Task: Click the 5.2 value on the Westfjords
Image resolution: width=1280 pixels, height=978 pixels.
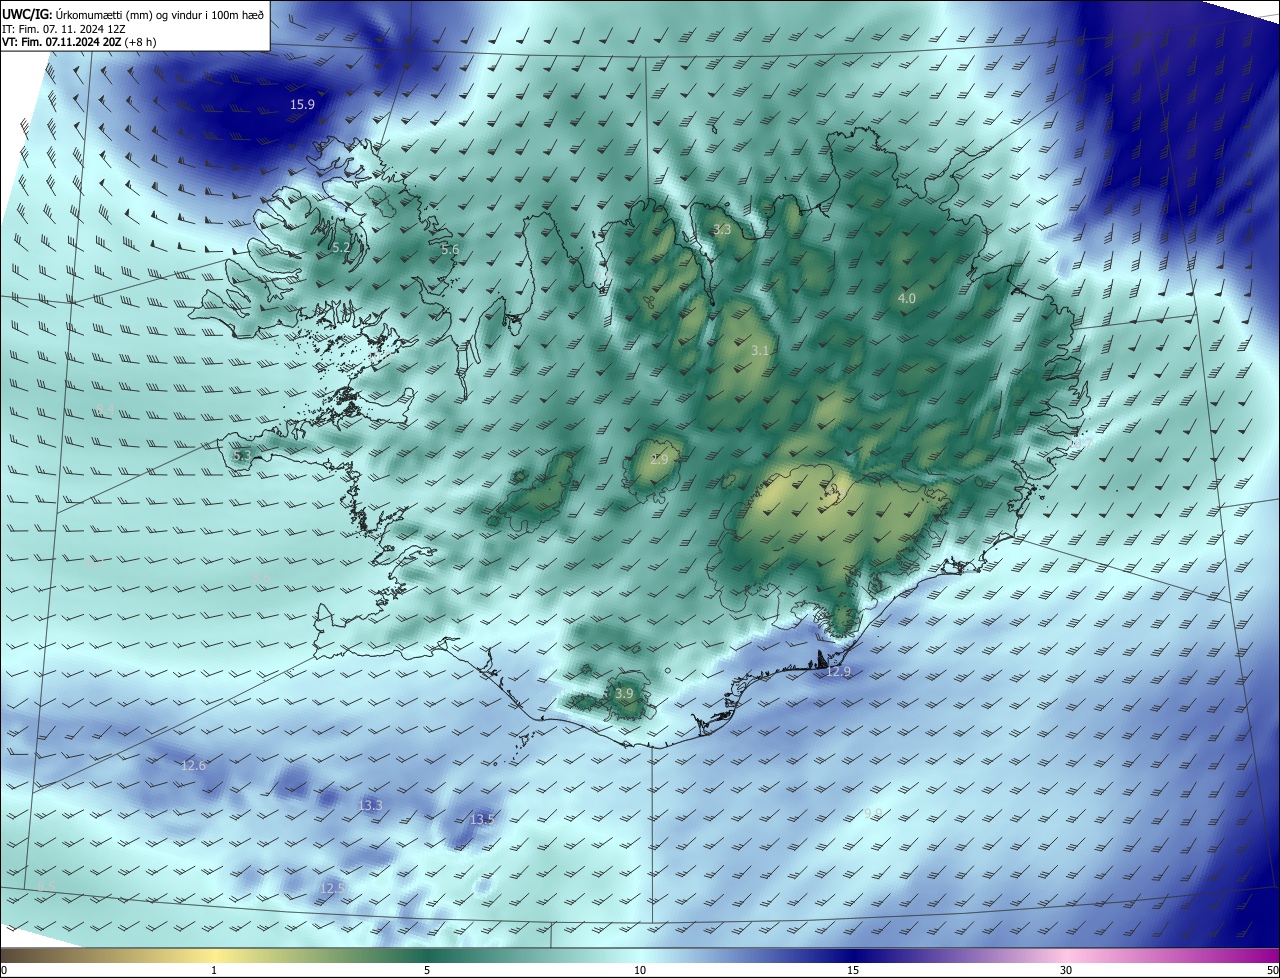Action: pos(341,247)
